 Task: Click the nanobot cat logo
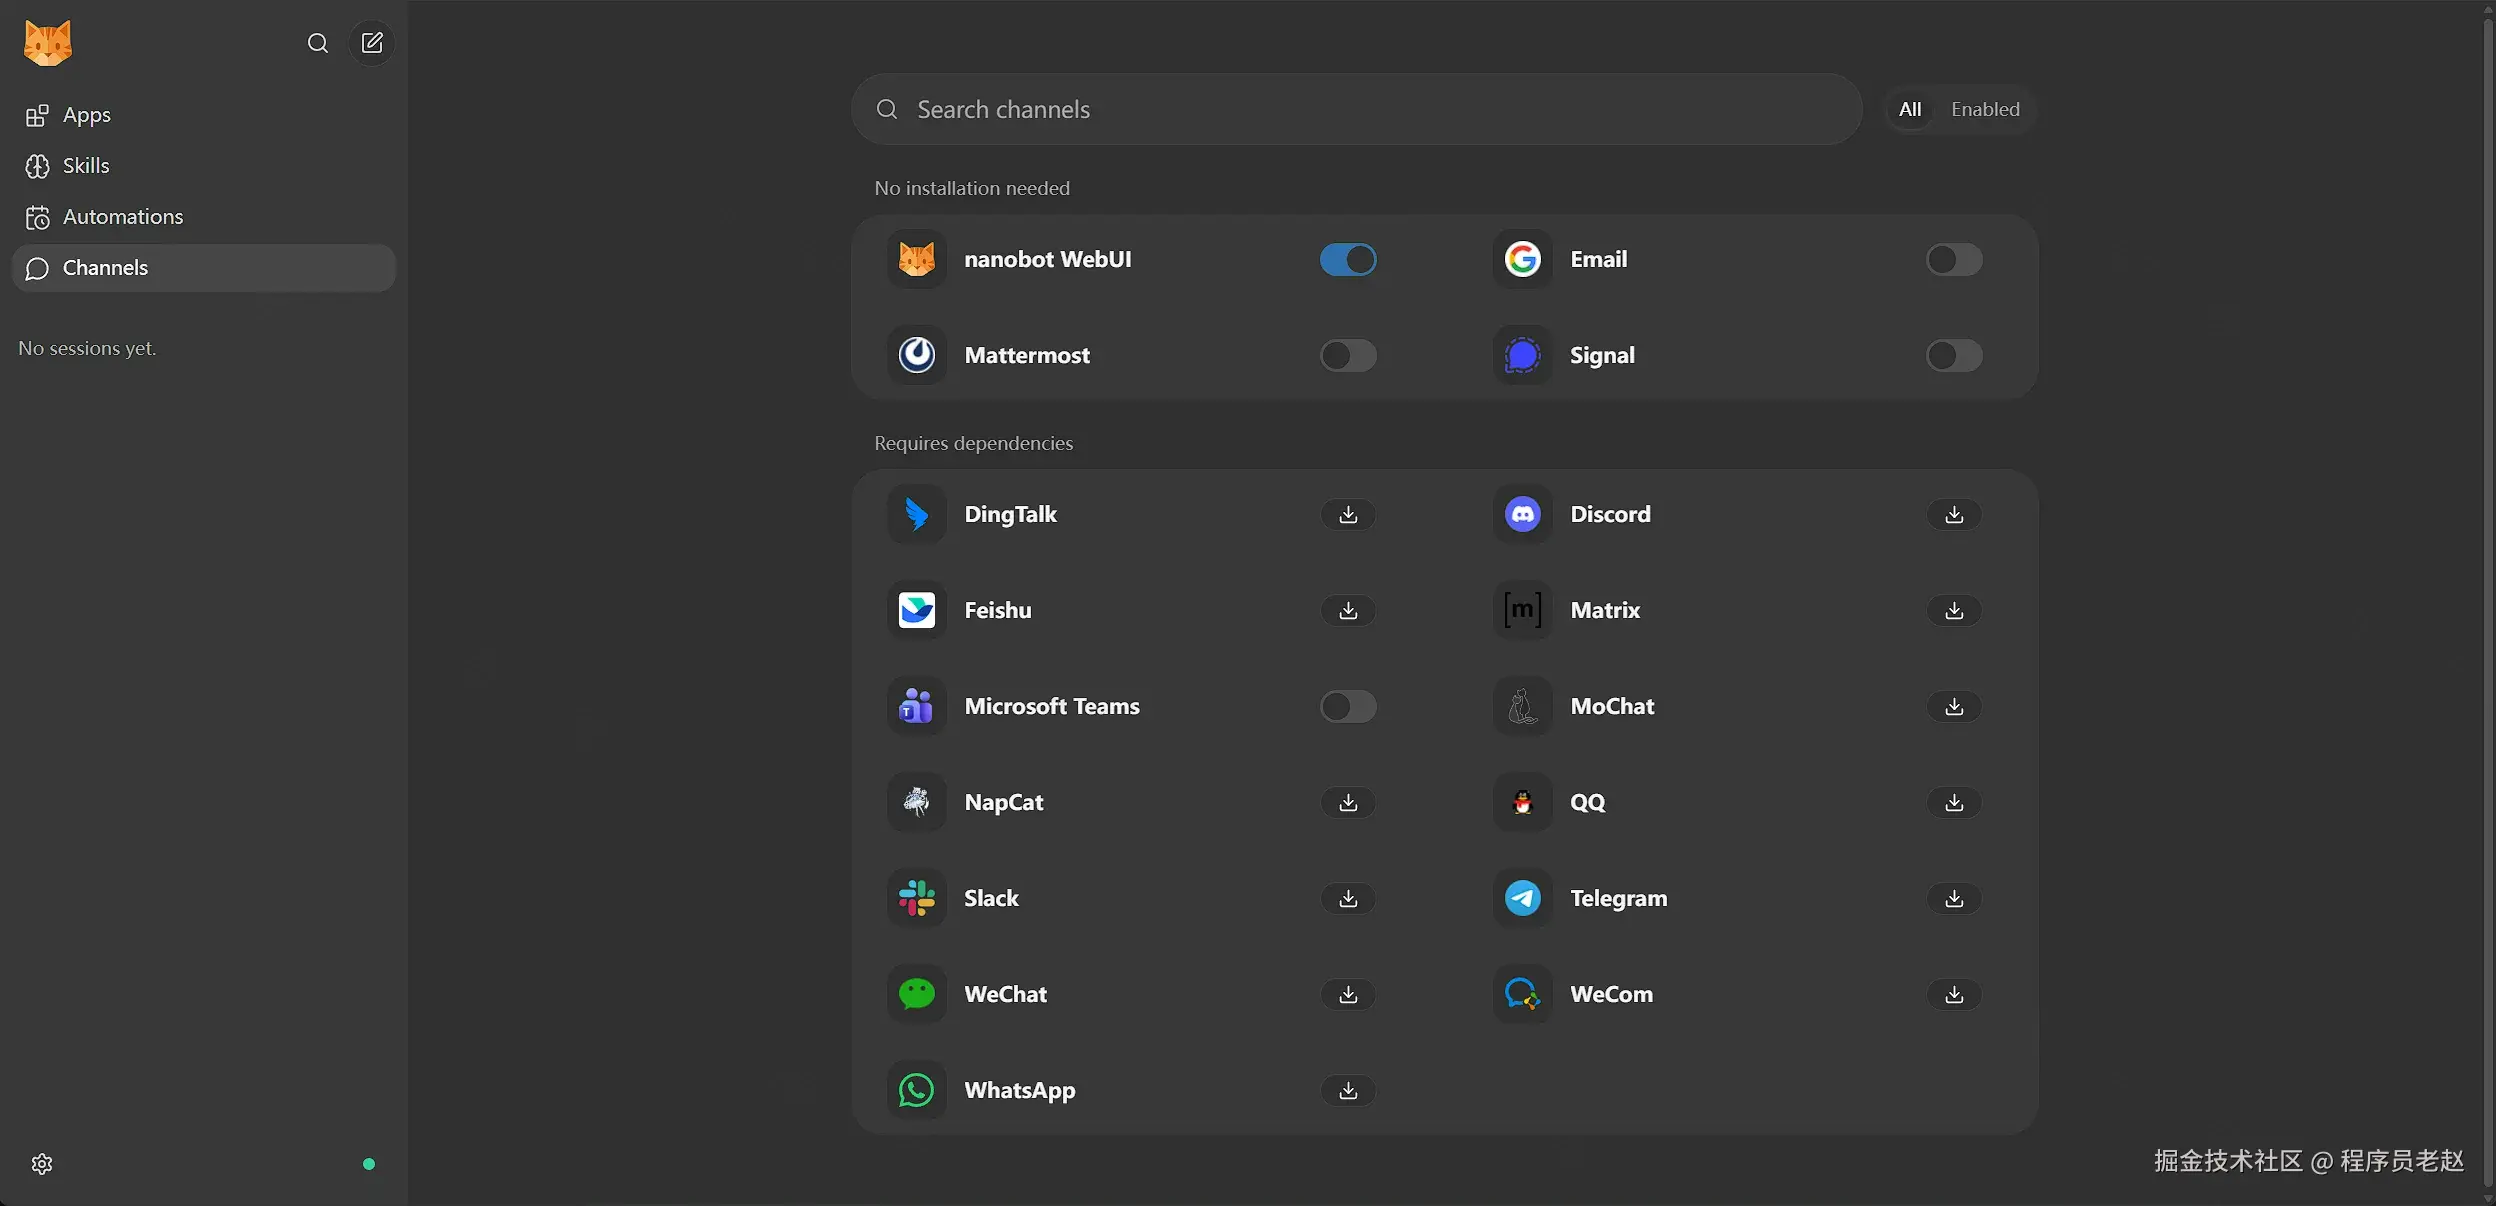(x=48, y=43)
